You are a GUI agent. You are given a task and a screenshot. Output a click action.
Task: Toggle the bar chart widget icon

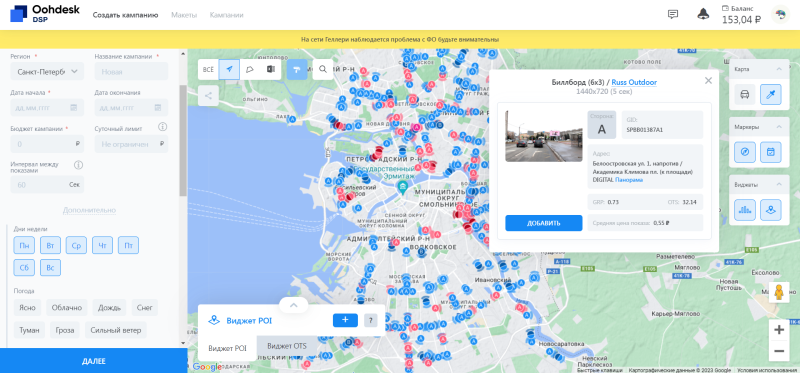coord(744,210)
